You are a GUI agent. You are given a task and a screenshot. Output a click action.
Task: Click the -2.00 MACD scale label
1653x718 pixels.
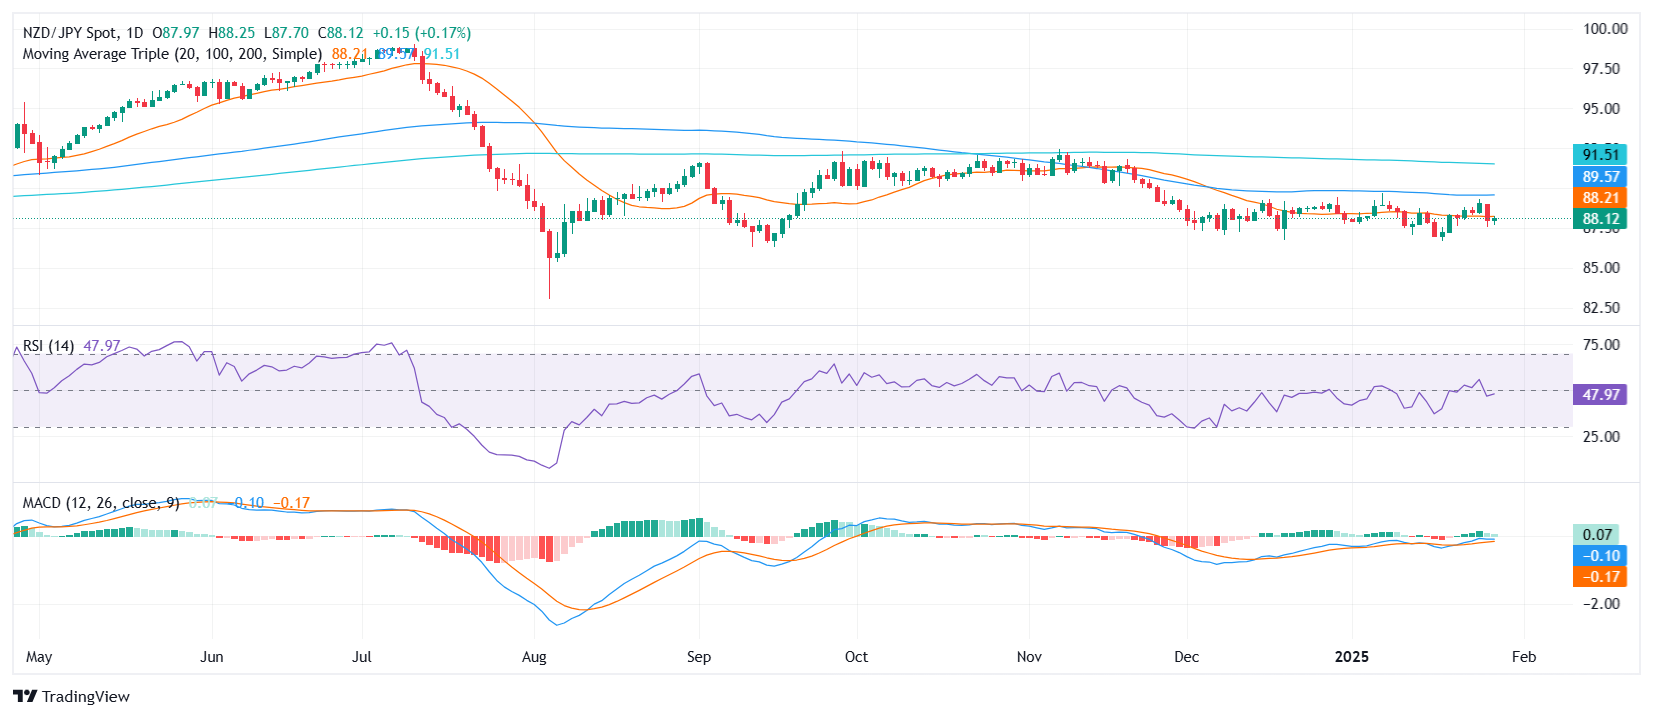tap(1600, 604)
